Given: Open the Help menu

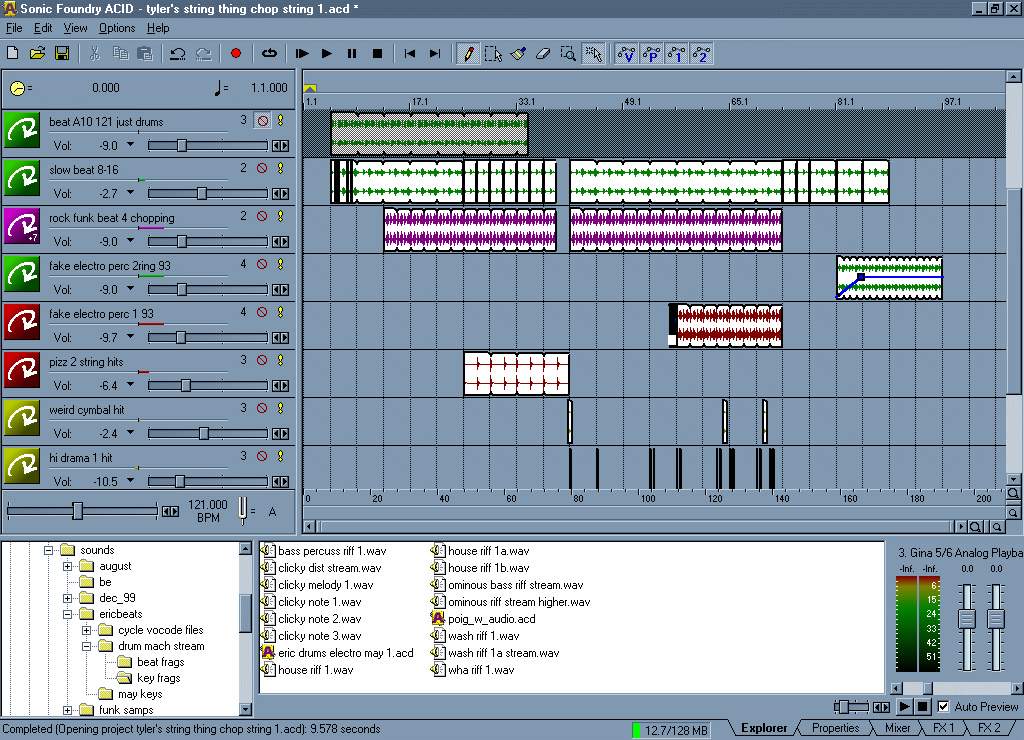Looking at the screenshot, I should click(158, 28).
